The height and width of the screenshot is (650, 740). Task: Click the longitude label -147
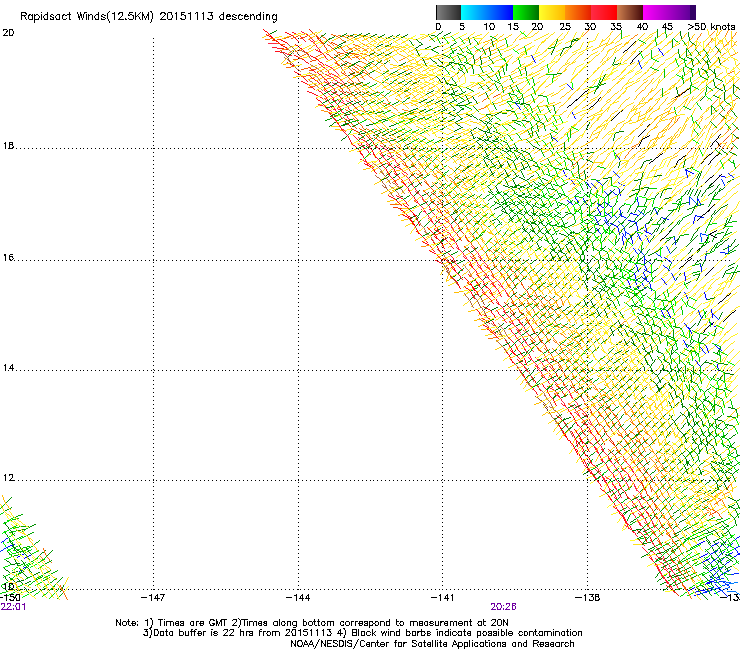(x=153, y=598)
